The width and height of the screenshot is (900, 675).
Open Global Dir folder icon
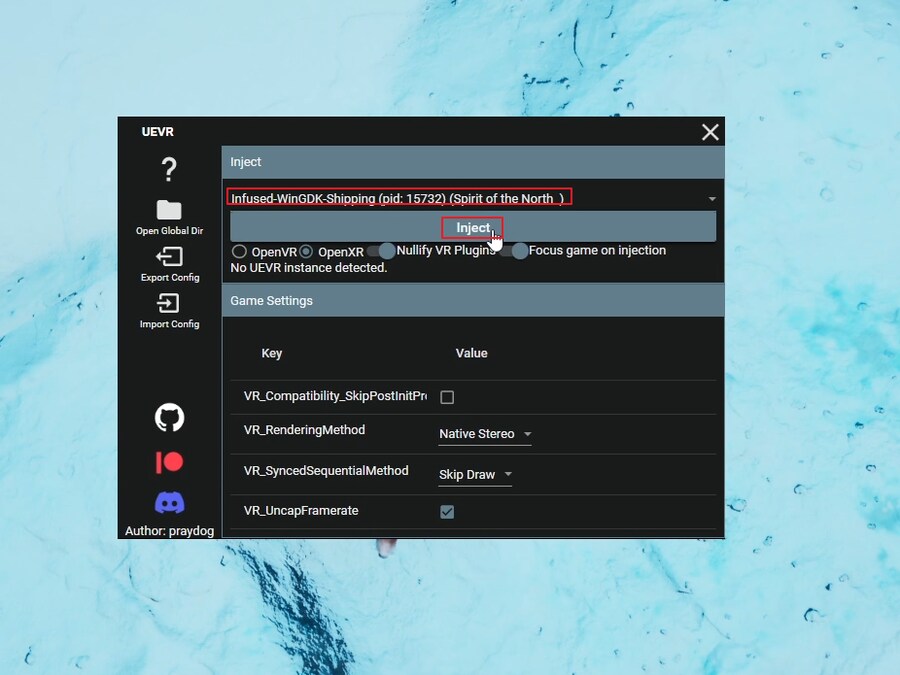[x=169, y=210]
